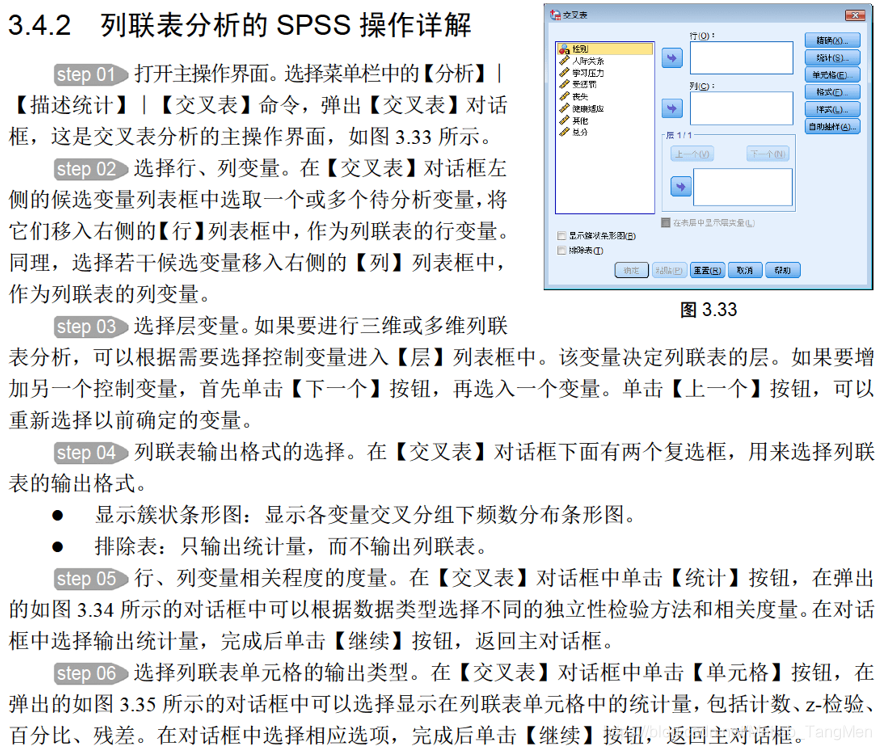The height and width of the screenshot is (750, 881).
Task: Click the 确定 button
Action: [632, 271]
